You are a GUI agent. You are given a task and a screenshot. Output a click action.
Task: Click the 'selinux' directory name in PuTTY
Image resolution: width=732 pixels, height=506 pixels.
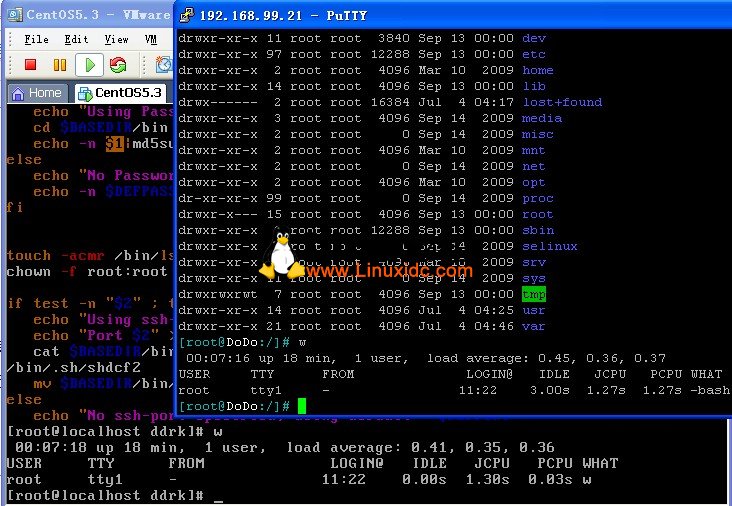[550, 246]
